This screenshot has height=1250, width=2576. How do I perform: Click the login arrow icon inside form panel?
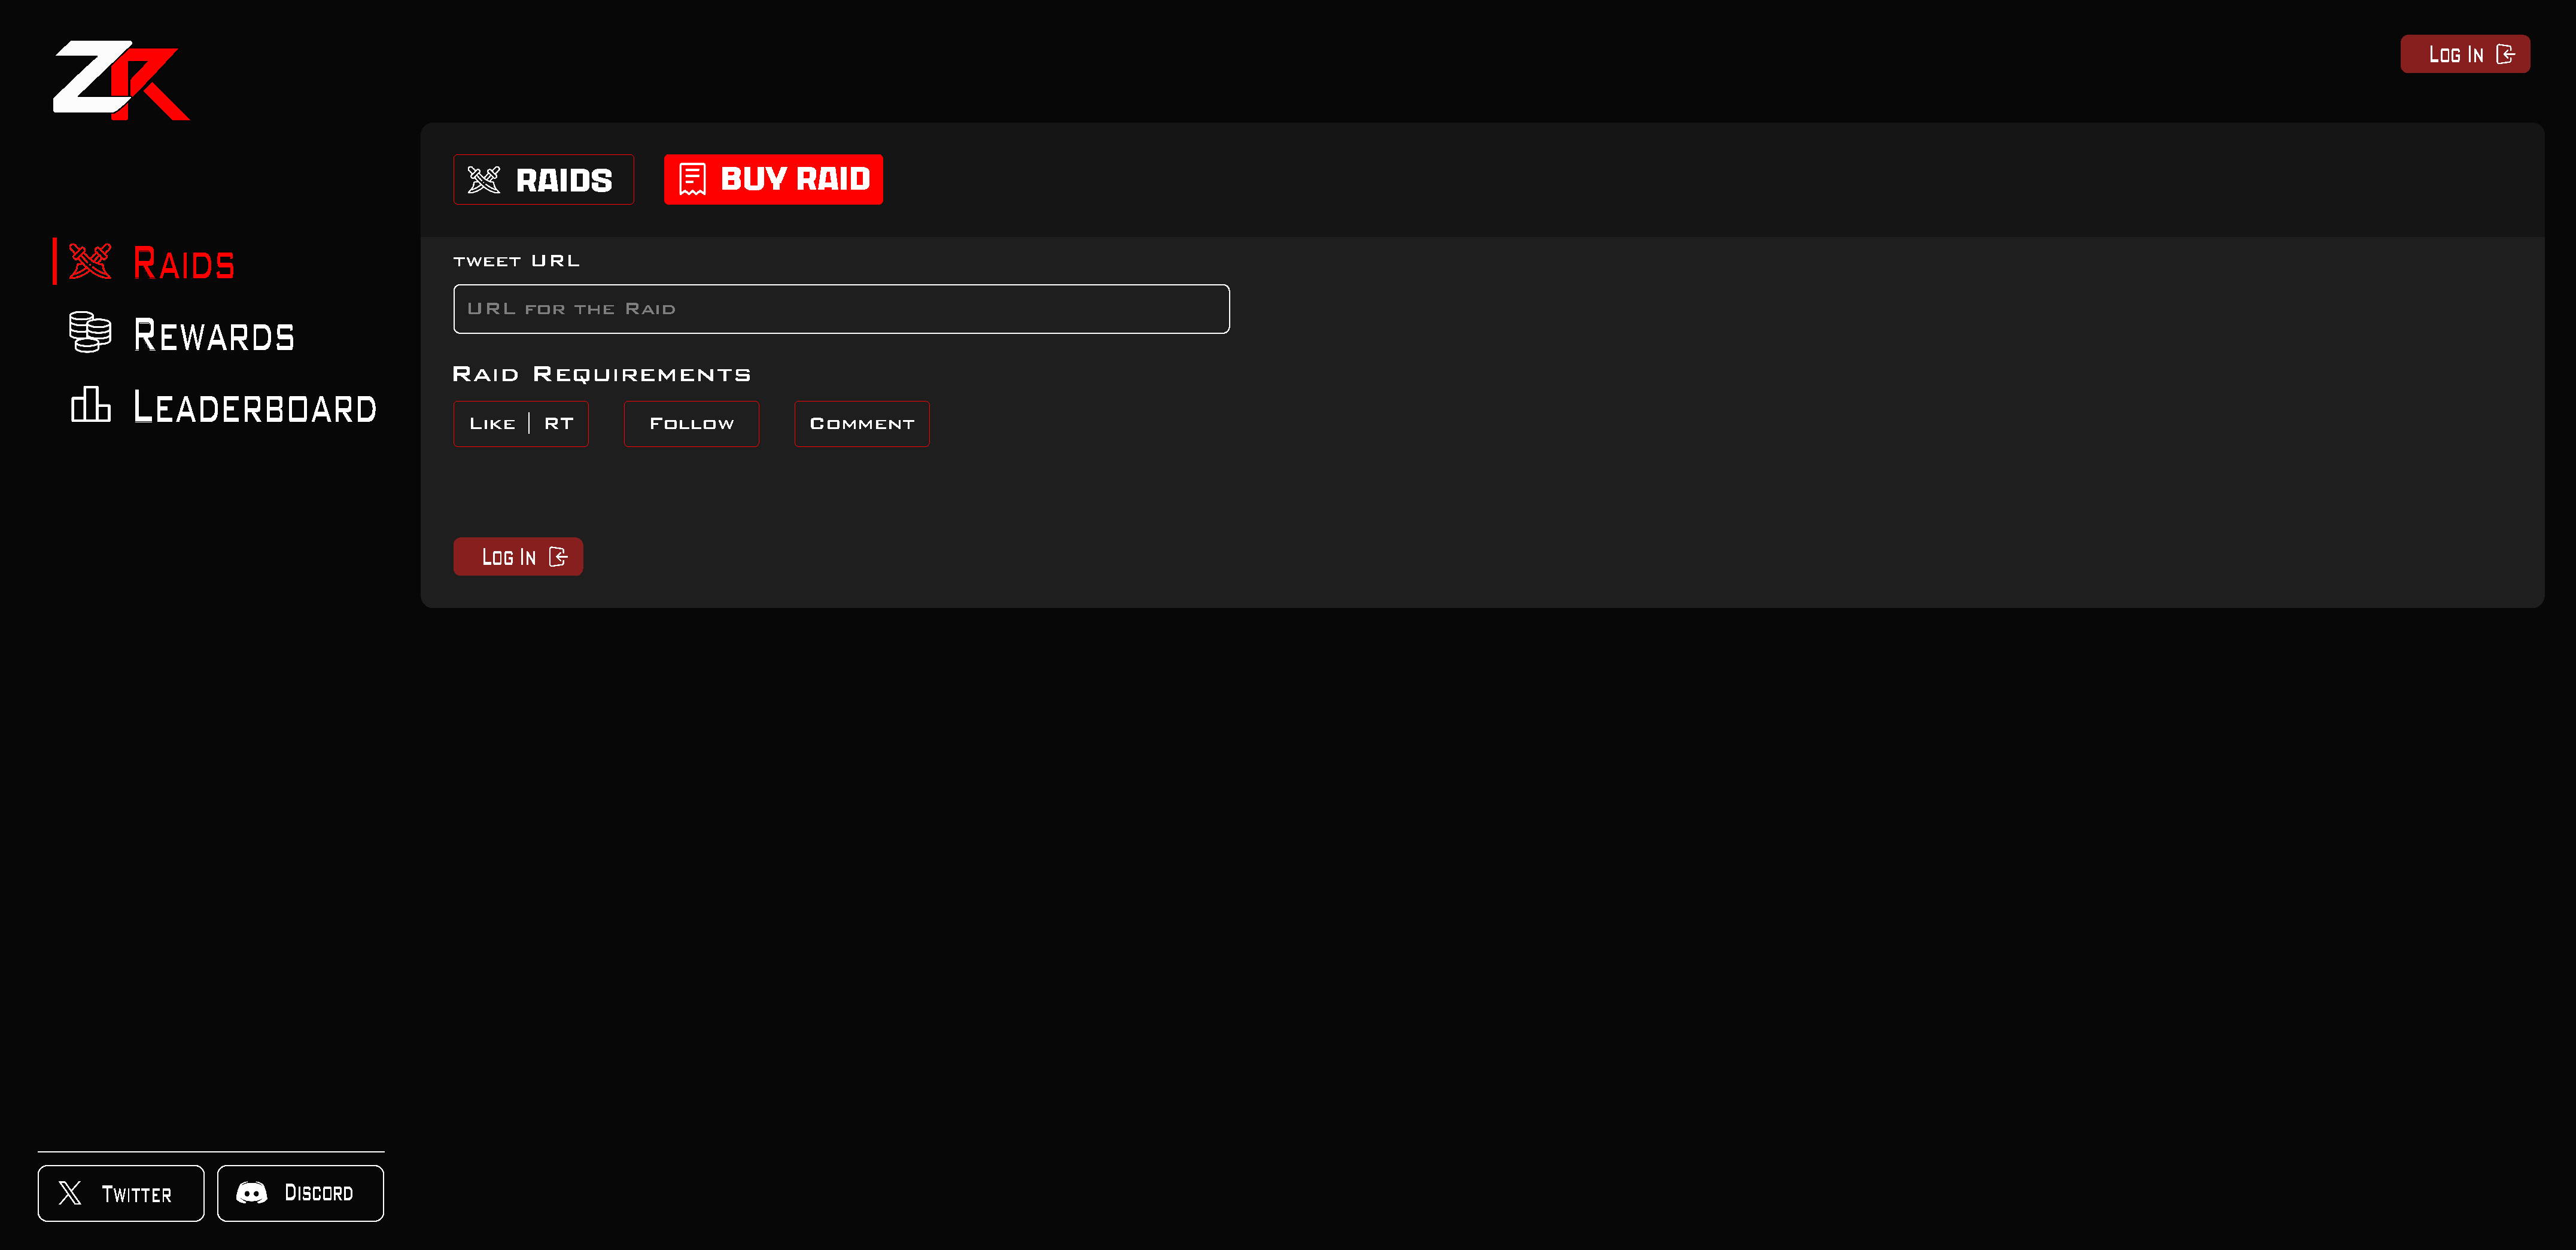coord(558,557)
